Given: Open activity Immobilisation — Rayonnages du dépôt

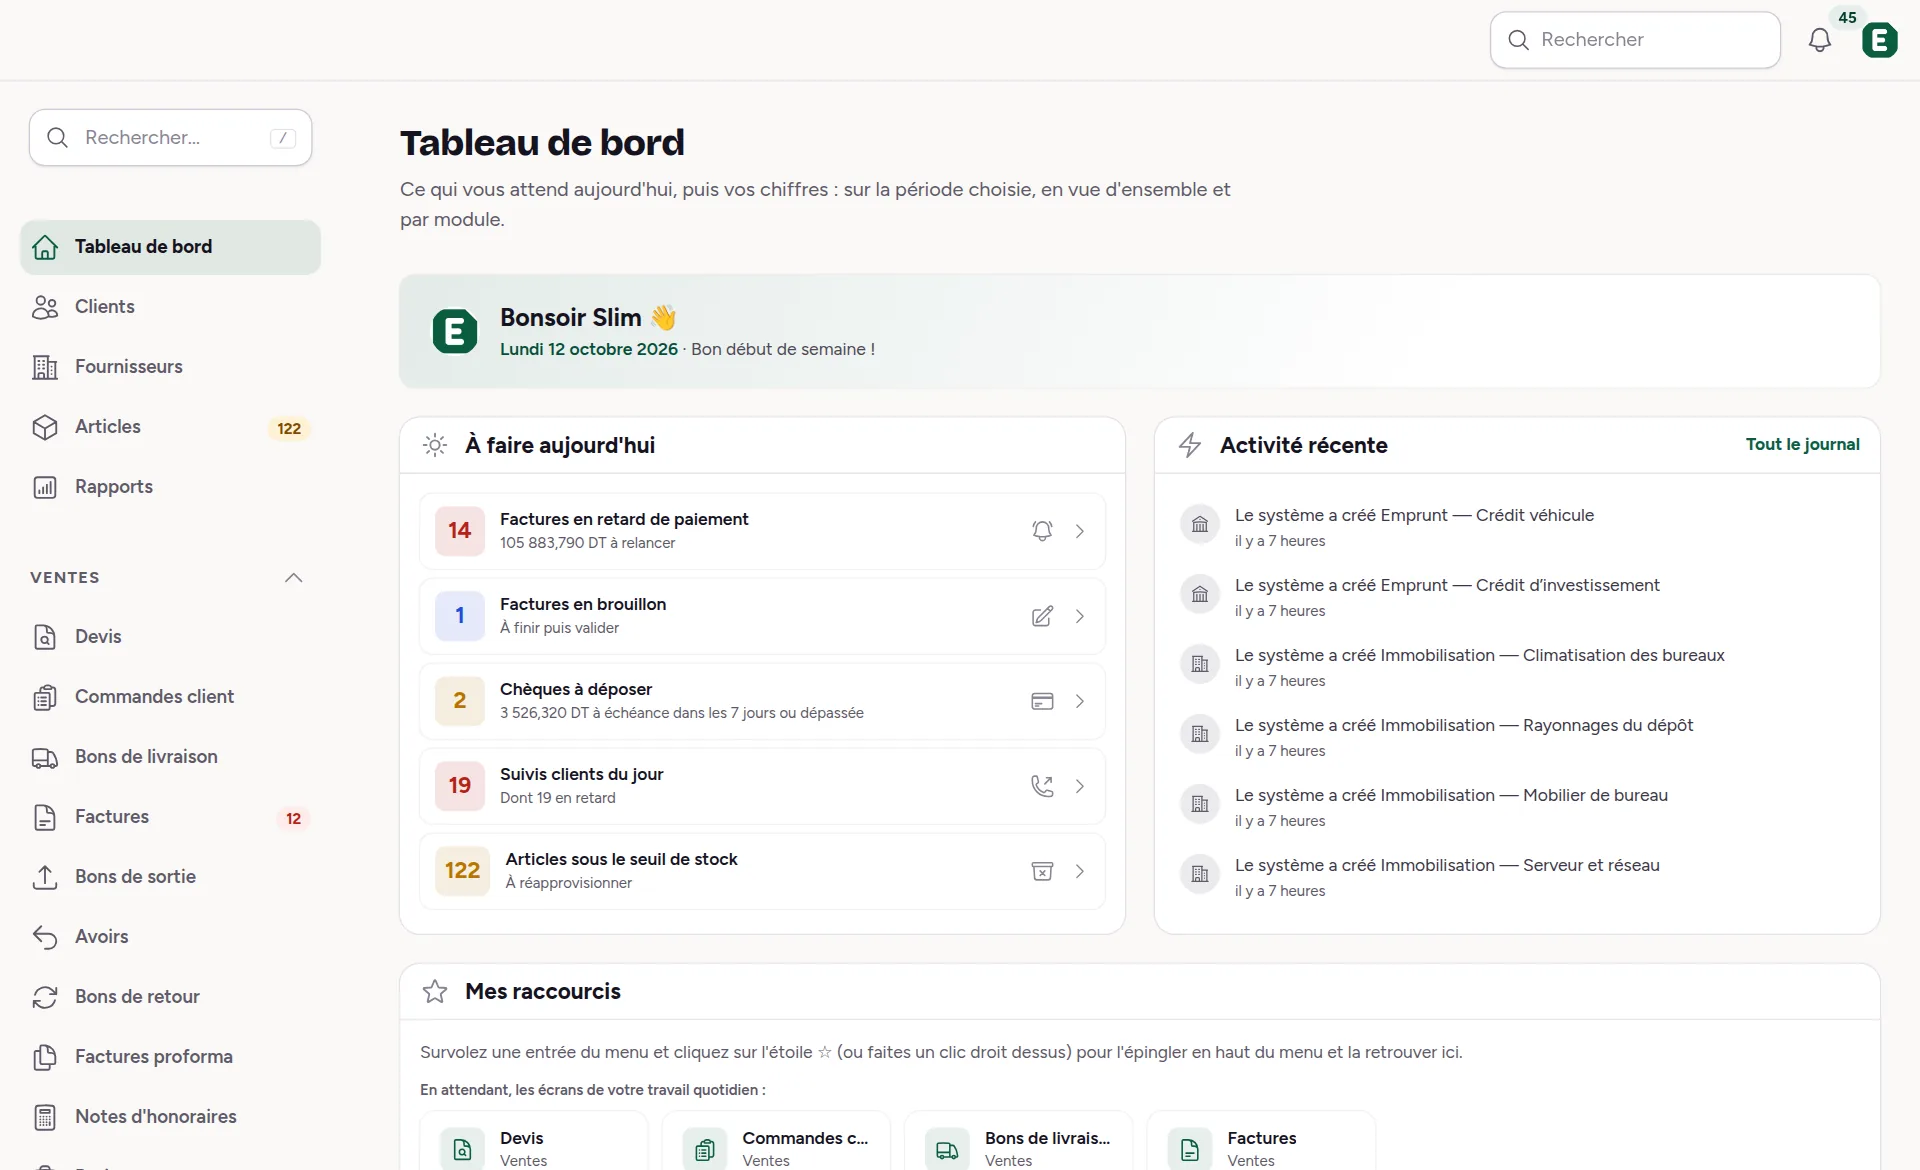Looking at the screenshot, I should [1464, 725].
